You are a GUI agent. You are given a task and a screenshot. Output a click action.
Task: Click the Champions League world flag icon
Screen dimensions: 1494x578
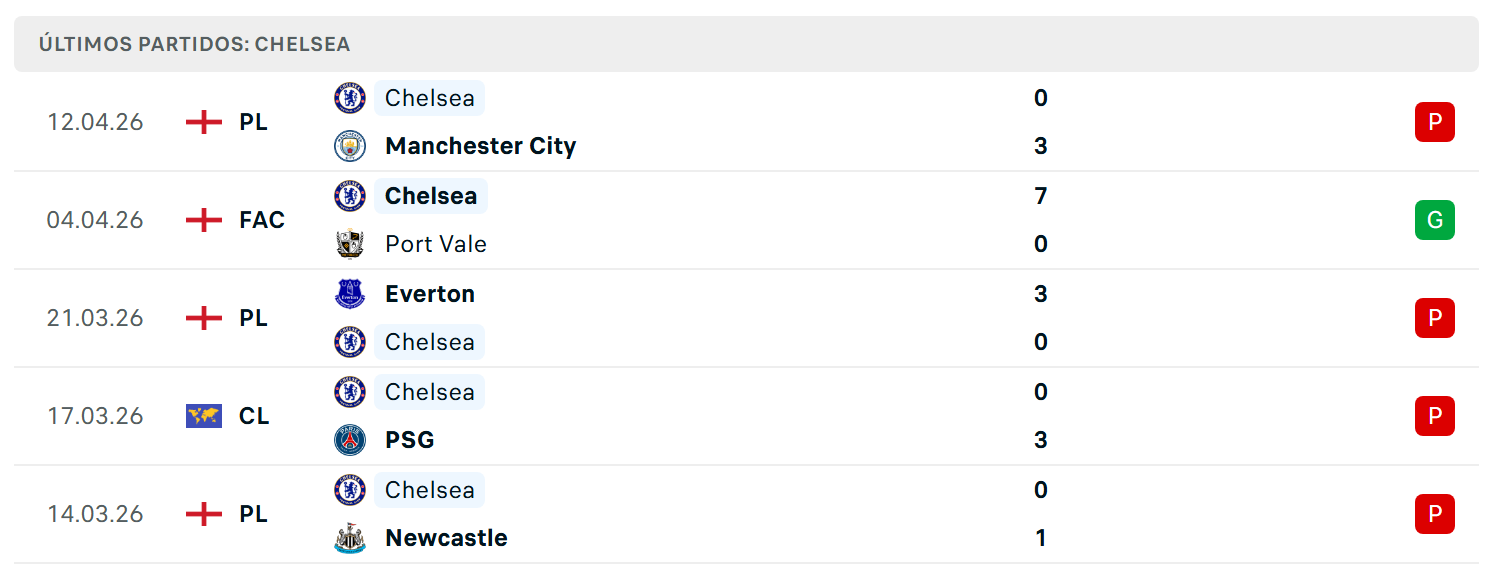pyautogui.click(x=204, y=416)
